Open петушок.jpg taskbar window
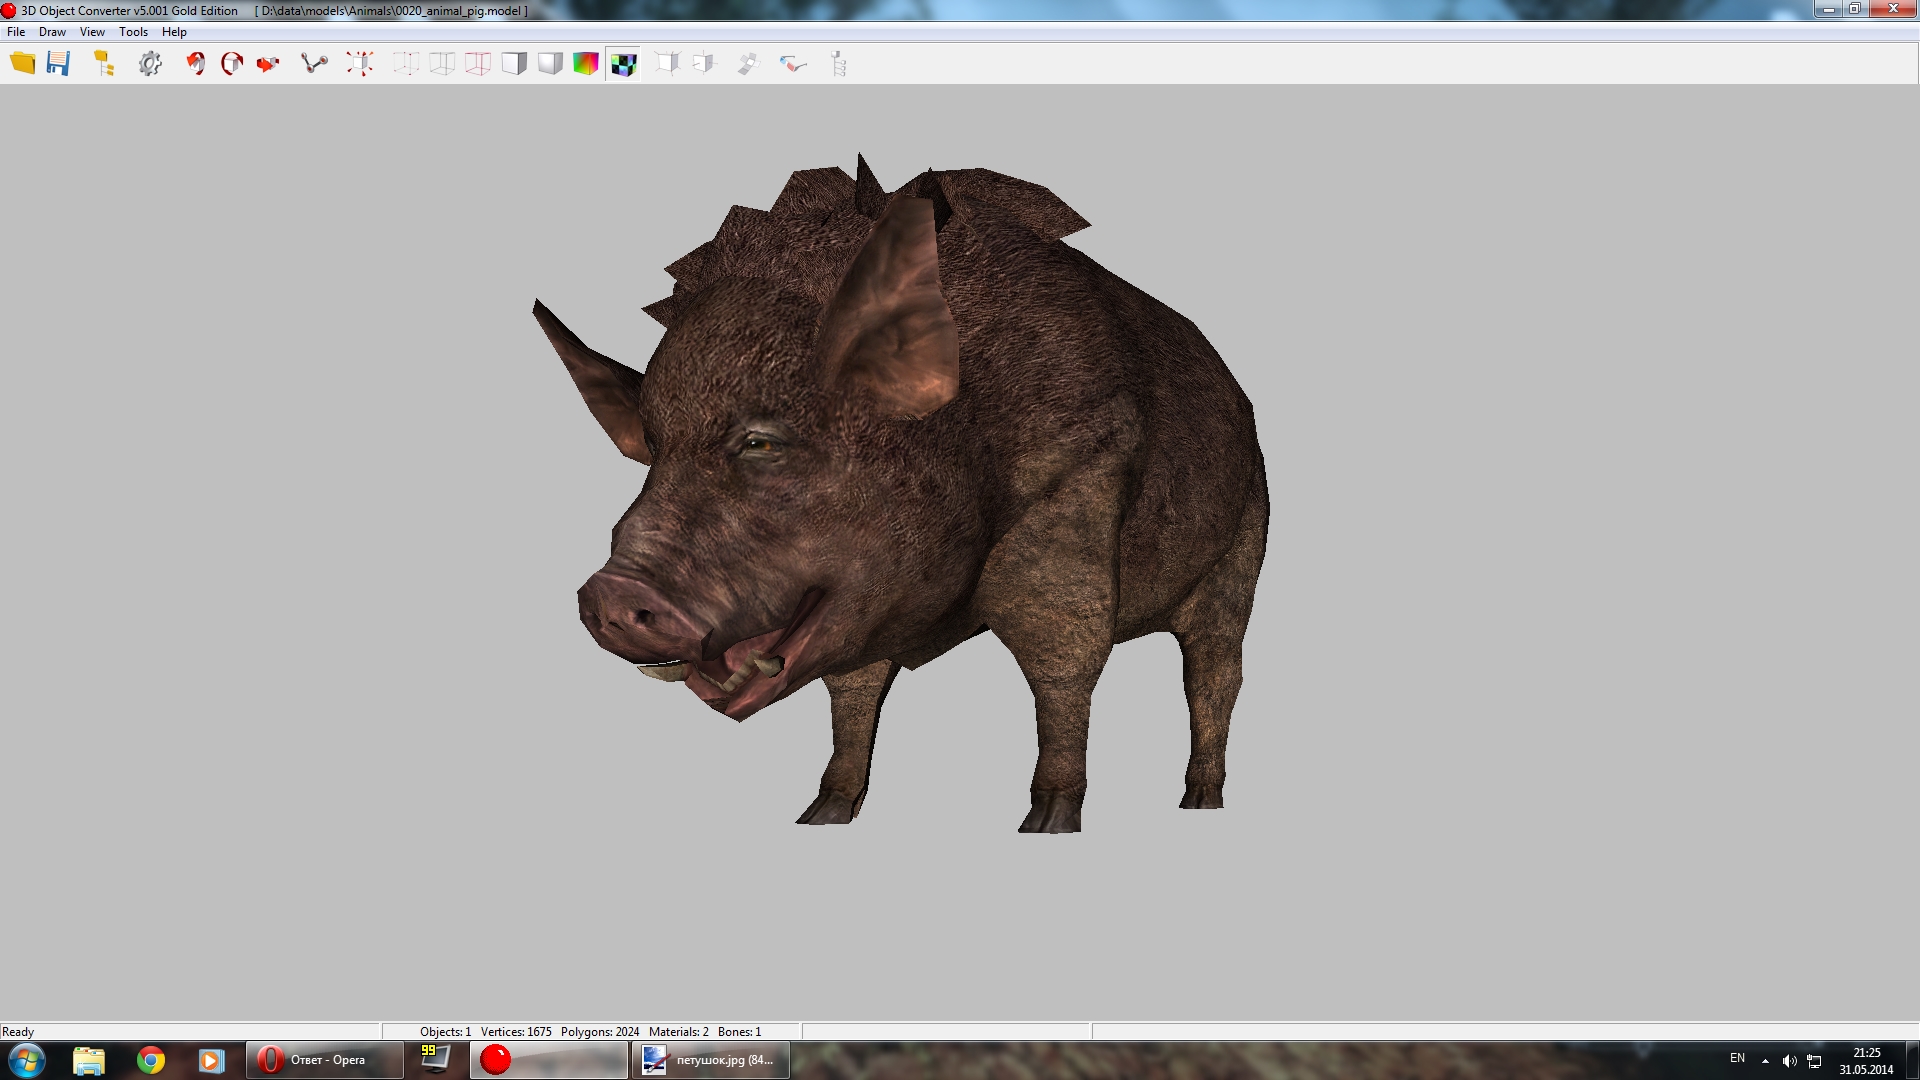This screenshot has width=1920, height=1080. coord(710,1060)
